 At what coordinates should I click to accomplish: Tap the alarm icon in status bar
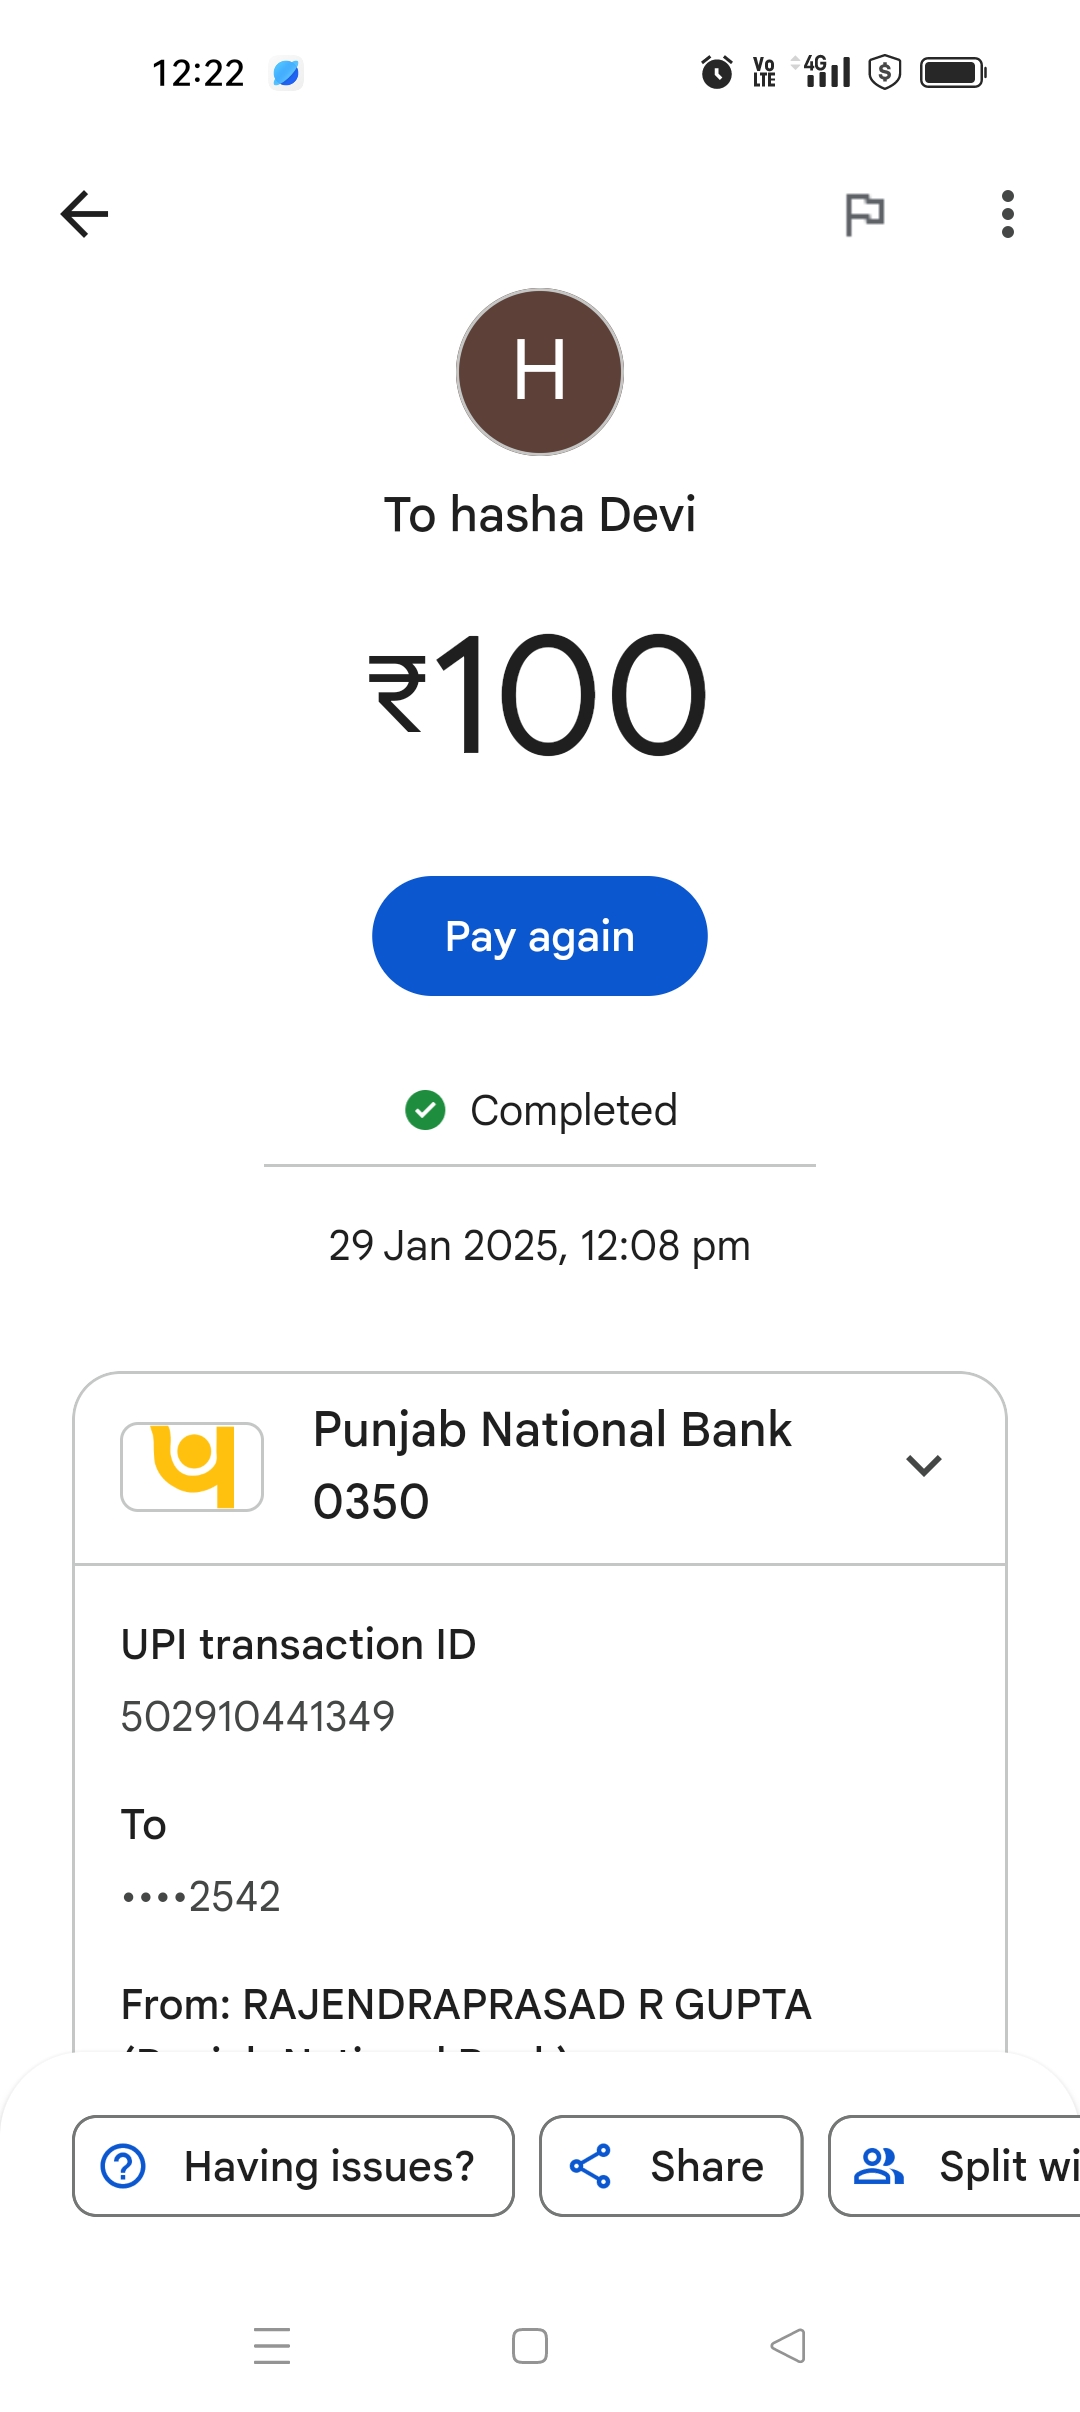point(716,73)
